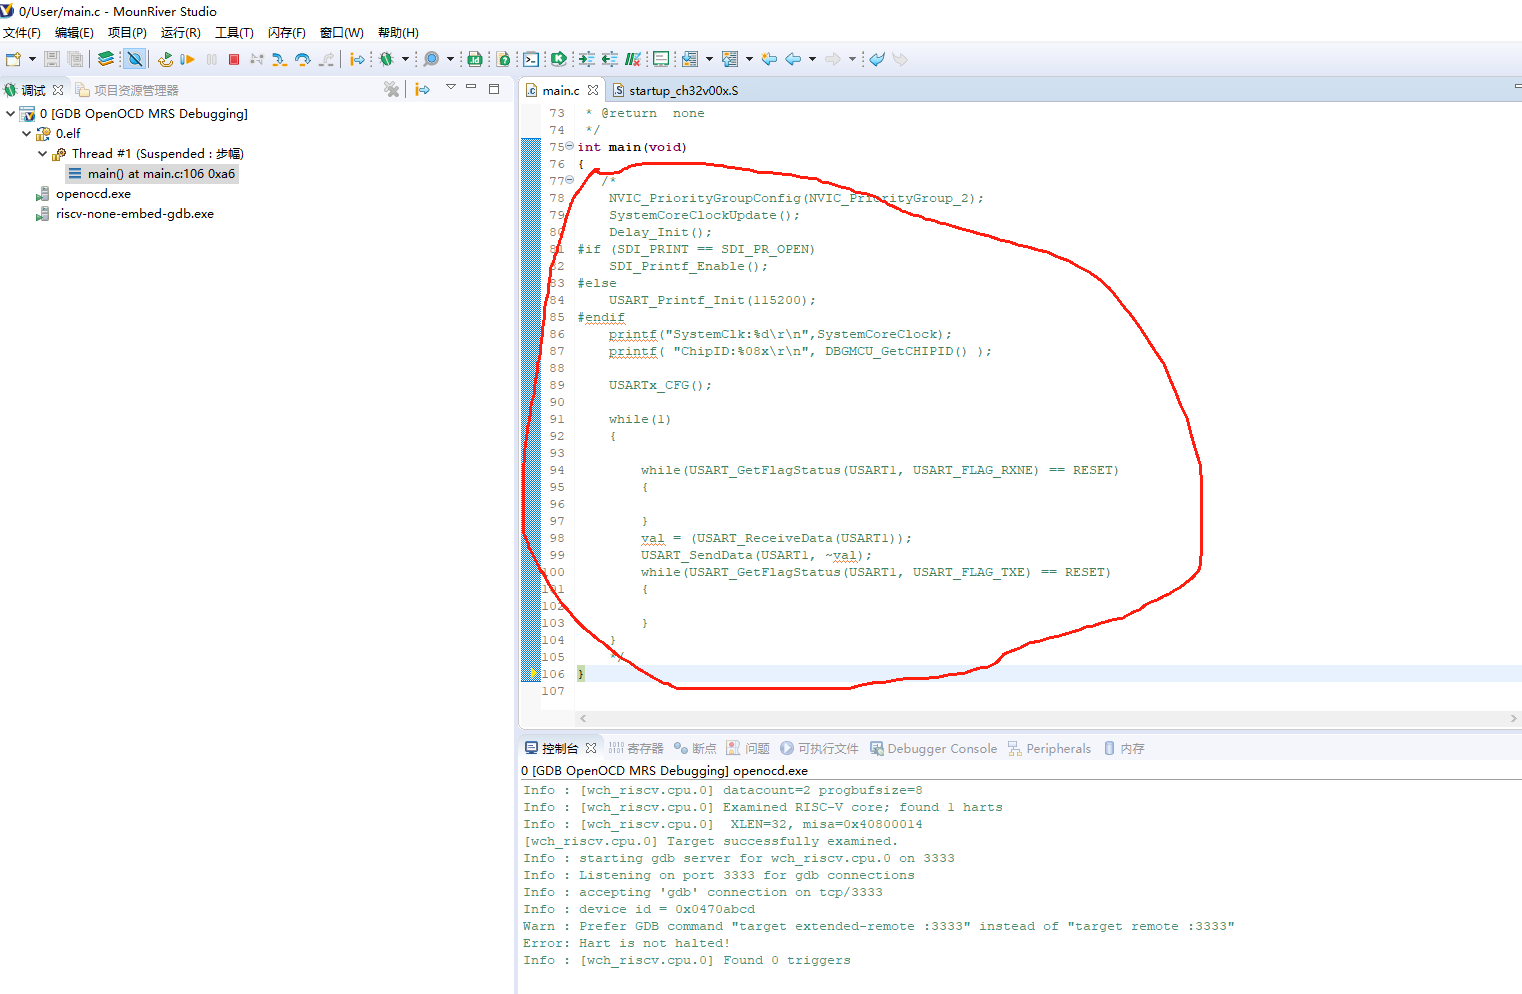The height and width of the screenshot is (994, 1522).
Task: Switch to the 内存 tab
Action: pos(1124,748)
